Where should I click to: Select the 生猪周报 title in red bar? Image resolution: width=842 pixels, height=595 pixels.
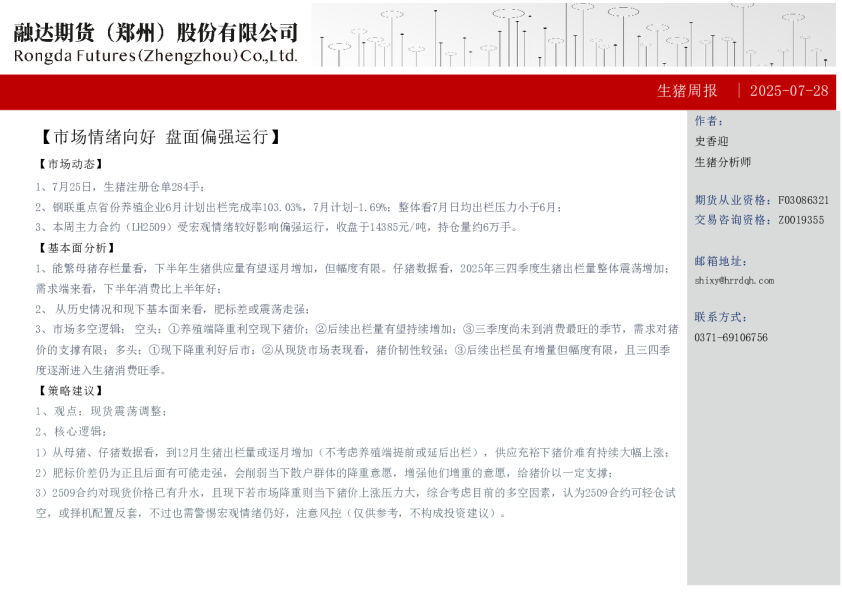pos(687,91)
